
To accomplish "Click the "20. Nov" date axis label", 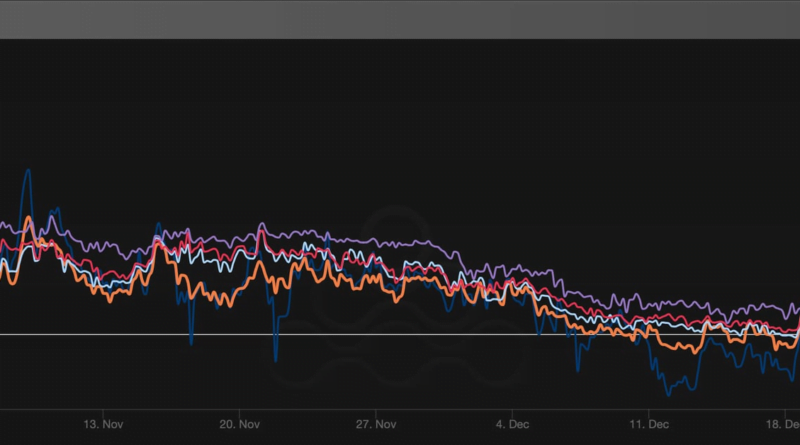I will click(x=240, y=424).
